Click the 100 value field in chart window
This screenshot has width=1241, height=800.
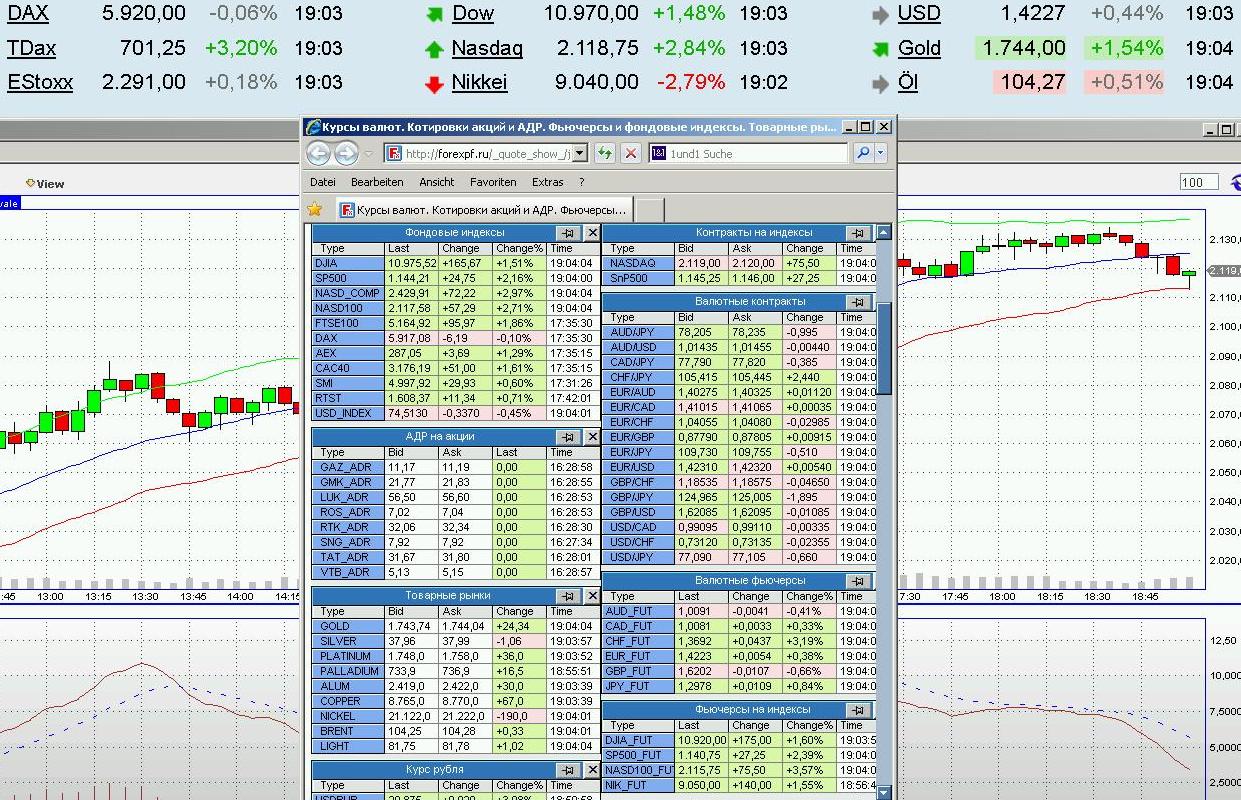(x=1199, y=182)
